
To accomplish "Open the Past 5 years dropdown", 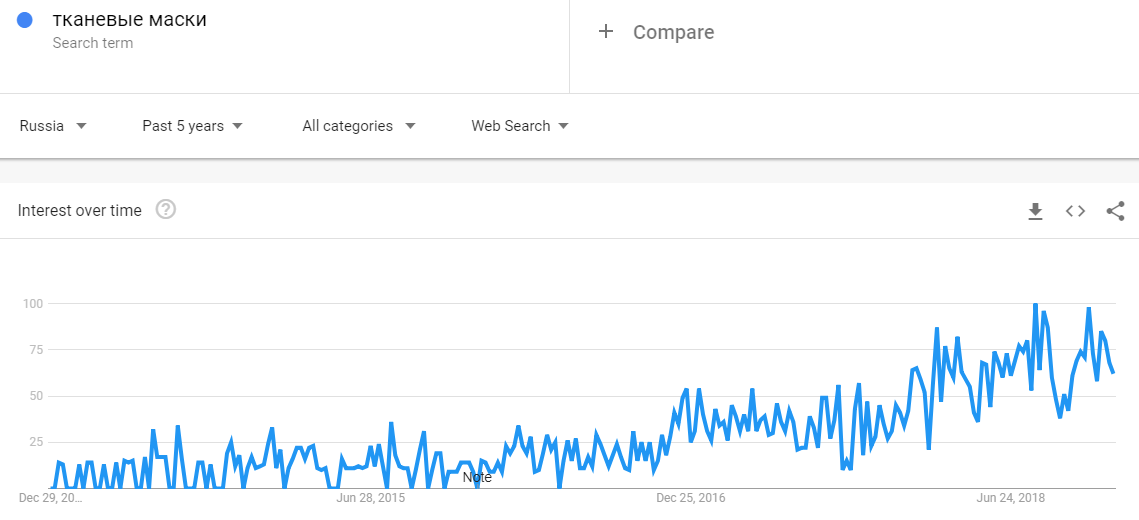I will coord(193,126).
